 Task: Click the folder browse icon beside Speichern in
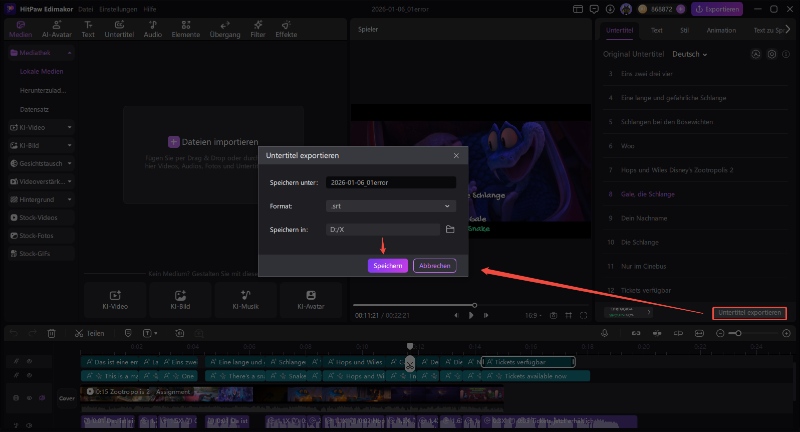point(450,229)
